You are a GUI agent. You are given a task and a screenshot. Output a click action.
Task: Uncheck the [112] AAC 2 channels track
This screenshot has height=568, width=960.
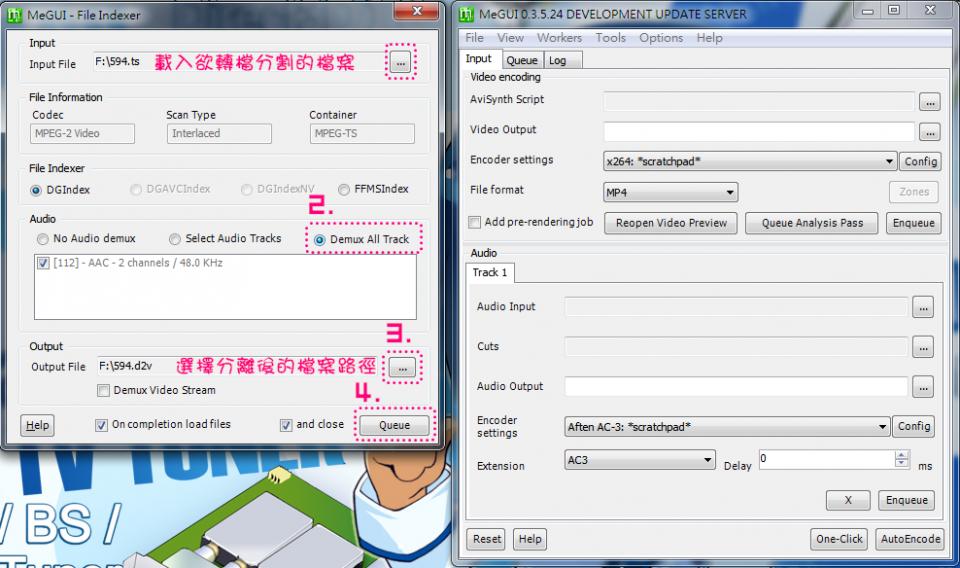point(43,263)
